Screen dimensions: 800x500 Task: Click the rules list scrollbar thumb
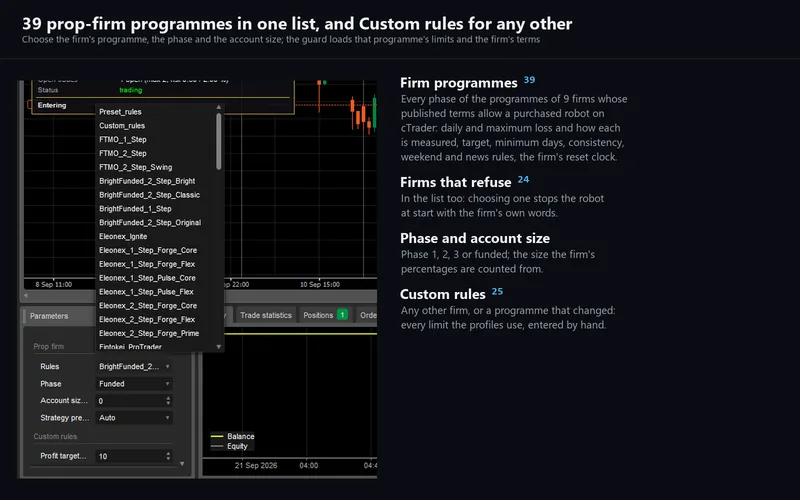pos(219,141)
